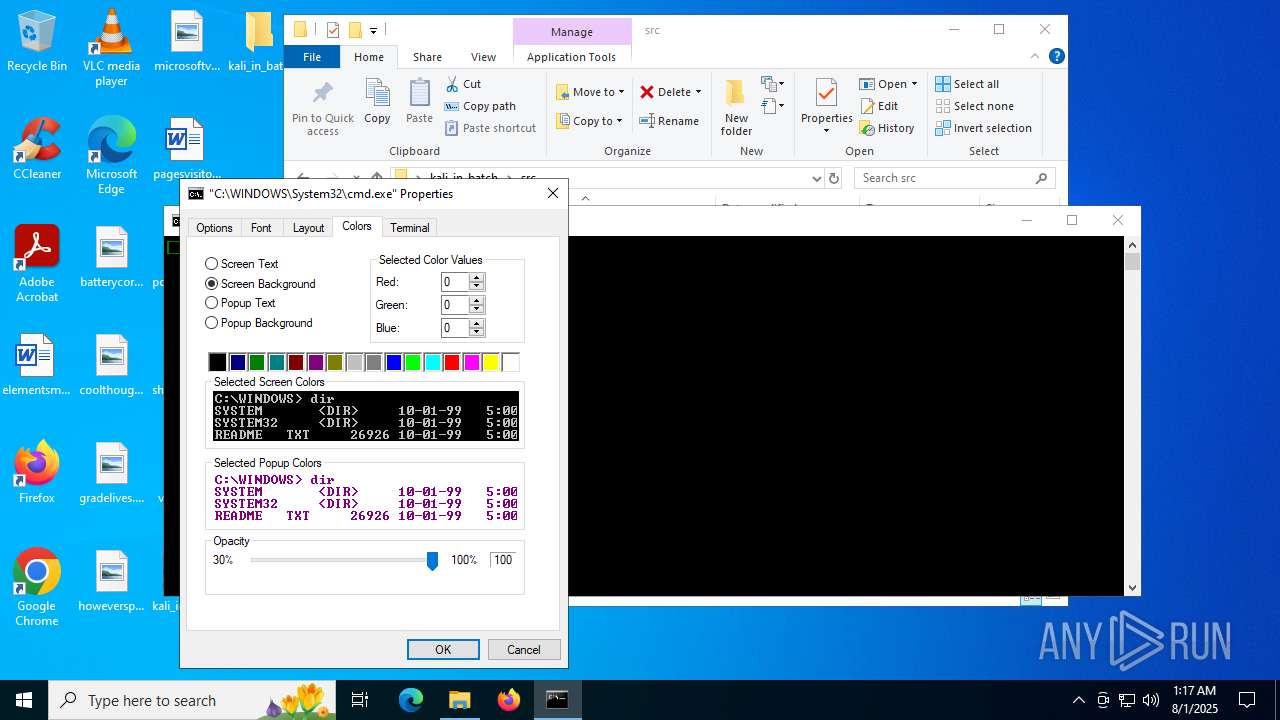
Task: Choose the Popup Background radio option
Action: pos(258,323)
